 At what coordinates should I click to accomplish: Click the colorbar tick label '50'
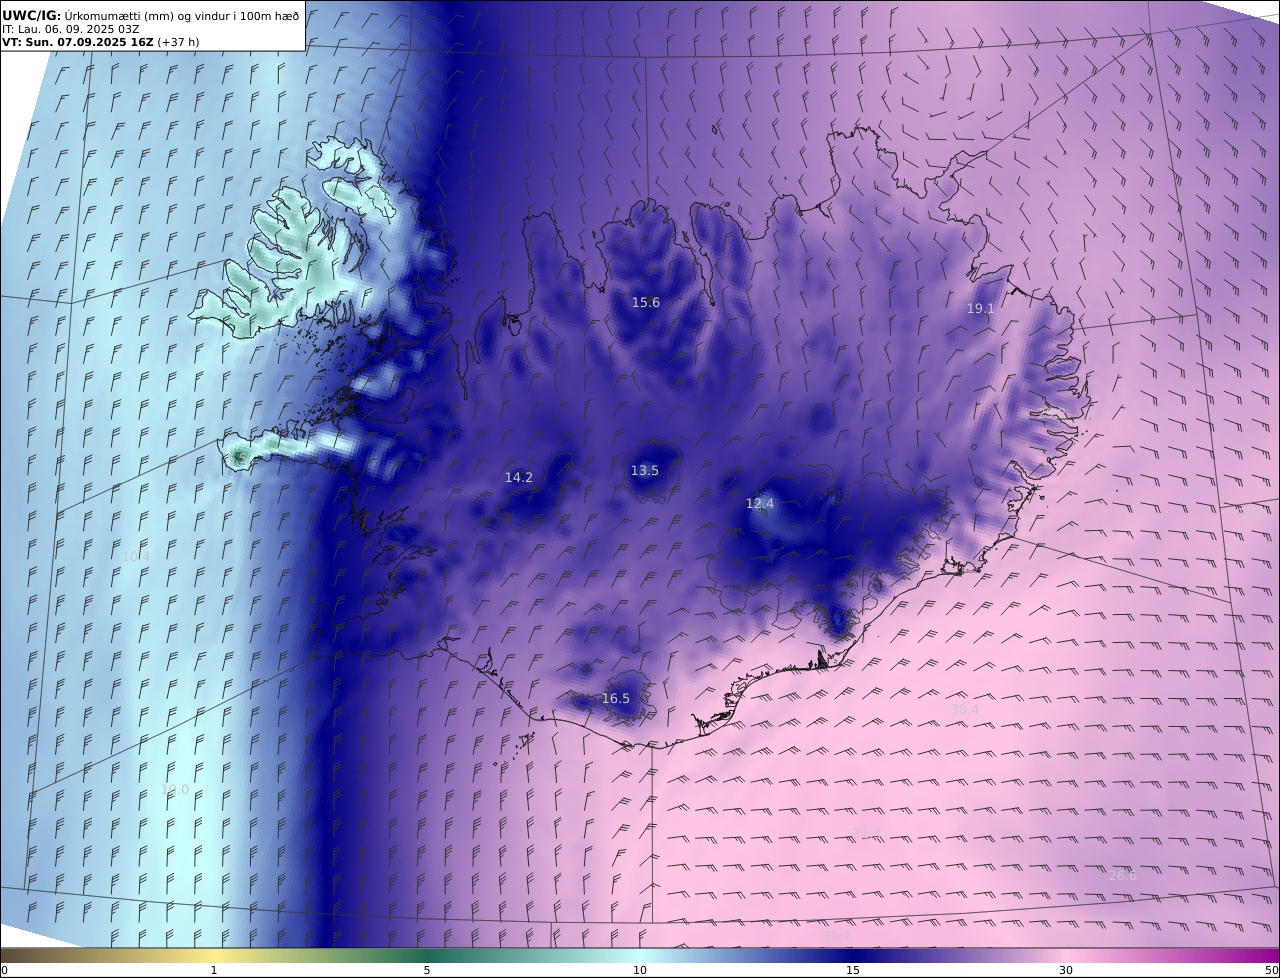[x=1271, y=970]
